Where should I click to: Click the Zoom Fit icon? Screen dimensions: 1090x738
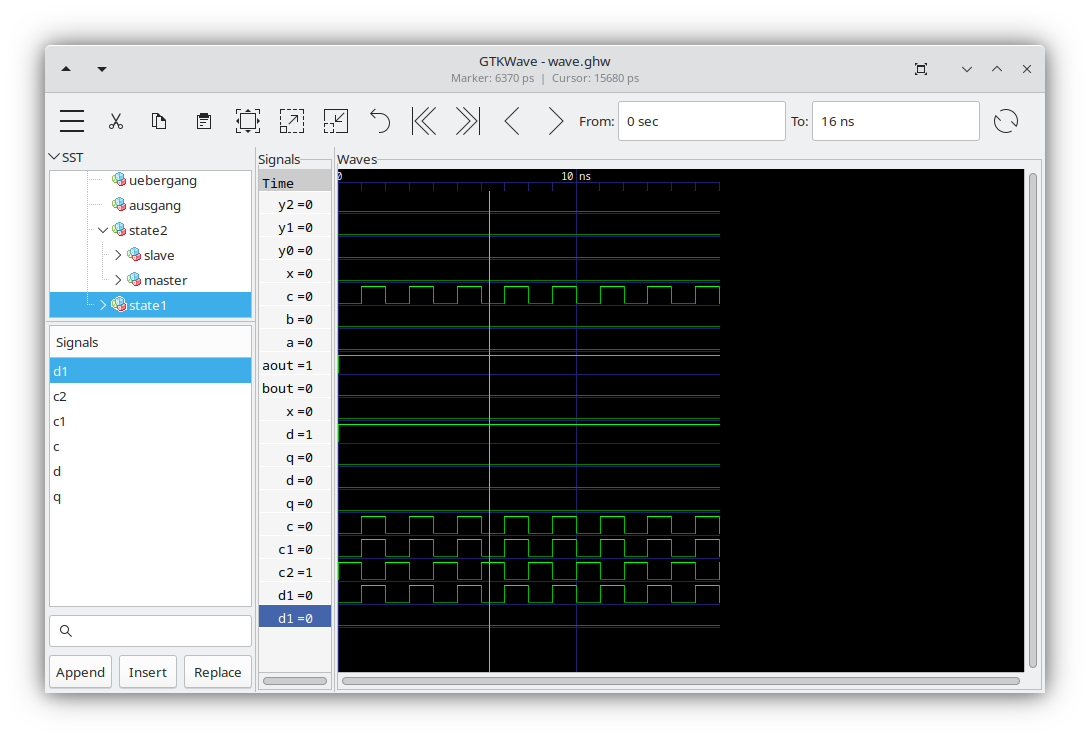[x=247, y=120]
